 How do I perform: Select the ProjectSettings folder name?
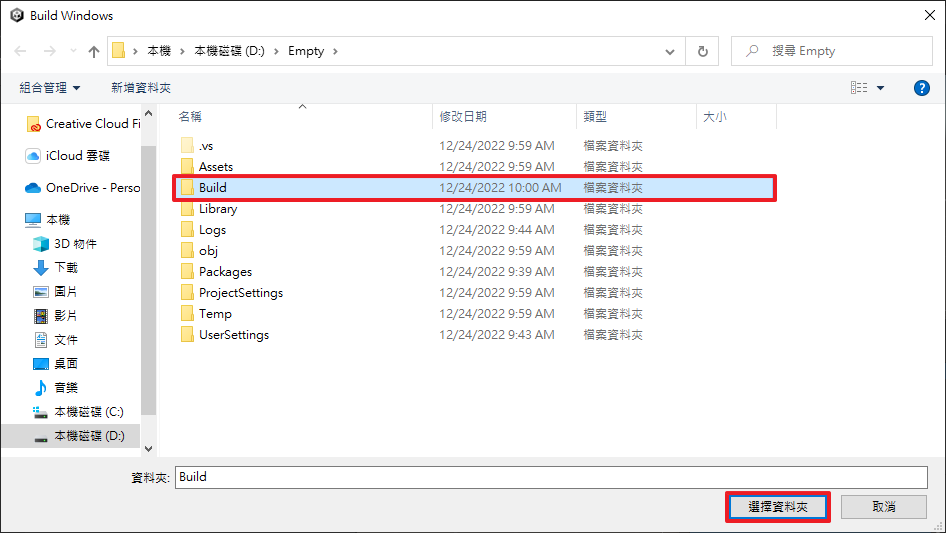pyautogui.click(x=241, y=293)
